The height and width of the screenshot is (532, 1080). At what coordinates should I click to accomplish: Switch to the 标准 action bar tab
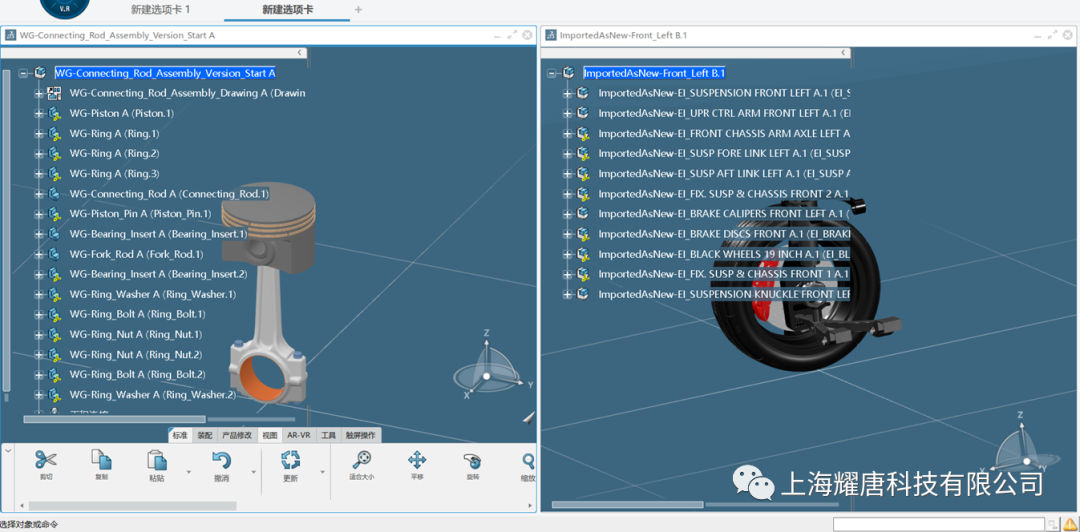[x=180, y=436]
